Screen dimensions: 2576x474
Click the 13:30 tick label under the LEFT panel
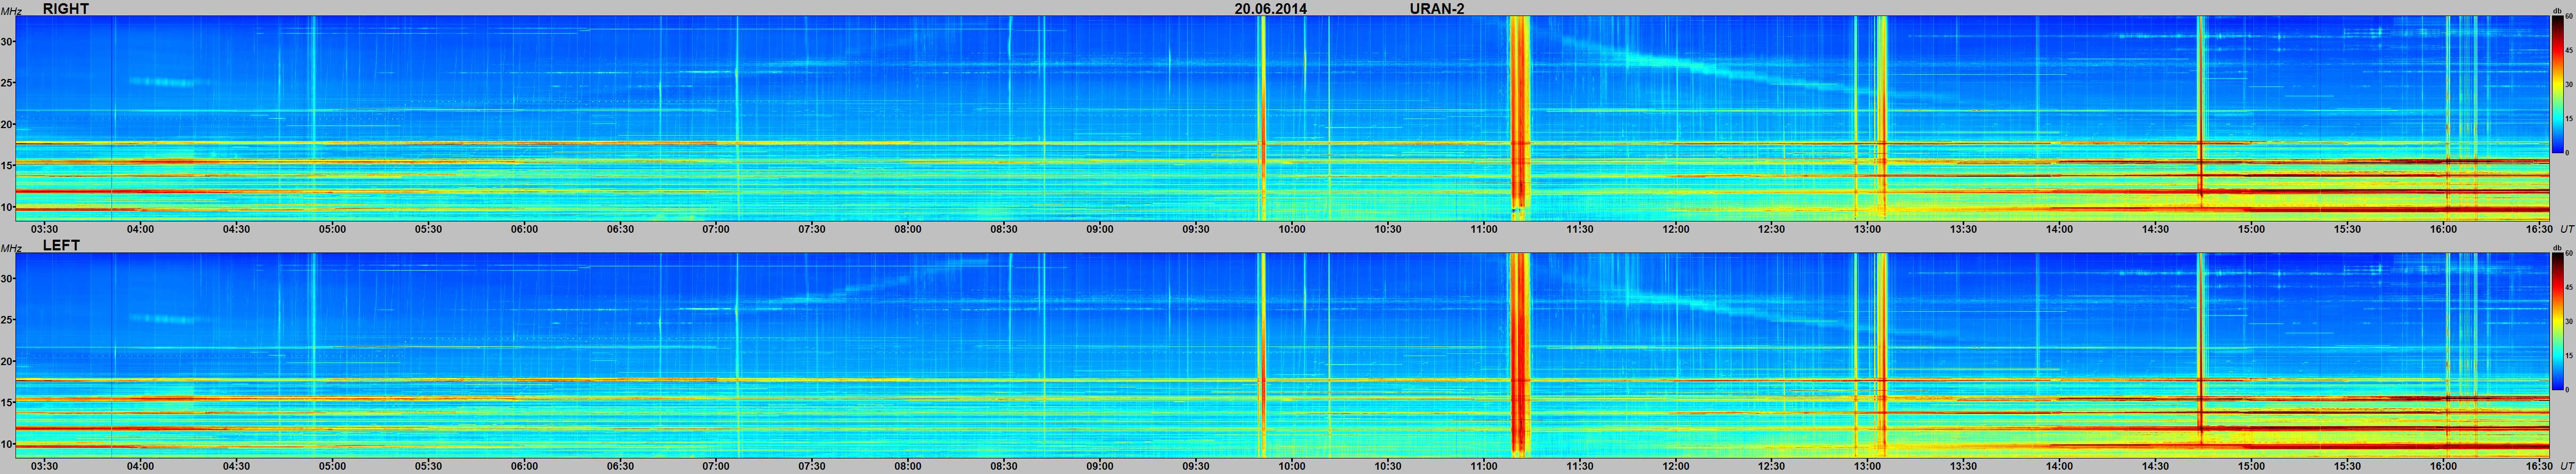click(1964, 466)
